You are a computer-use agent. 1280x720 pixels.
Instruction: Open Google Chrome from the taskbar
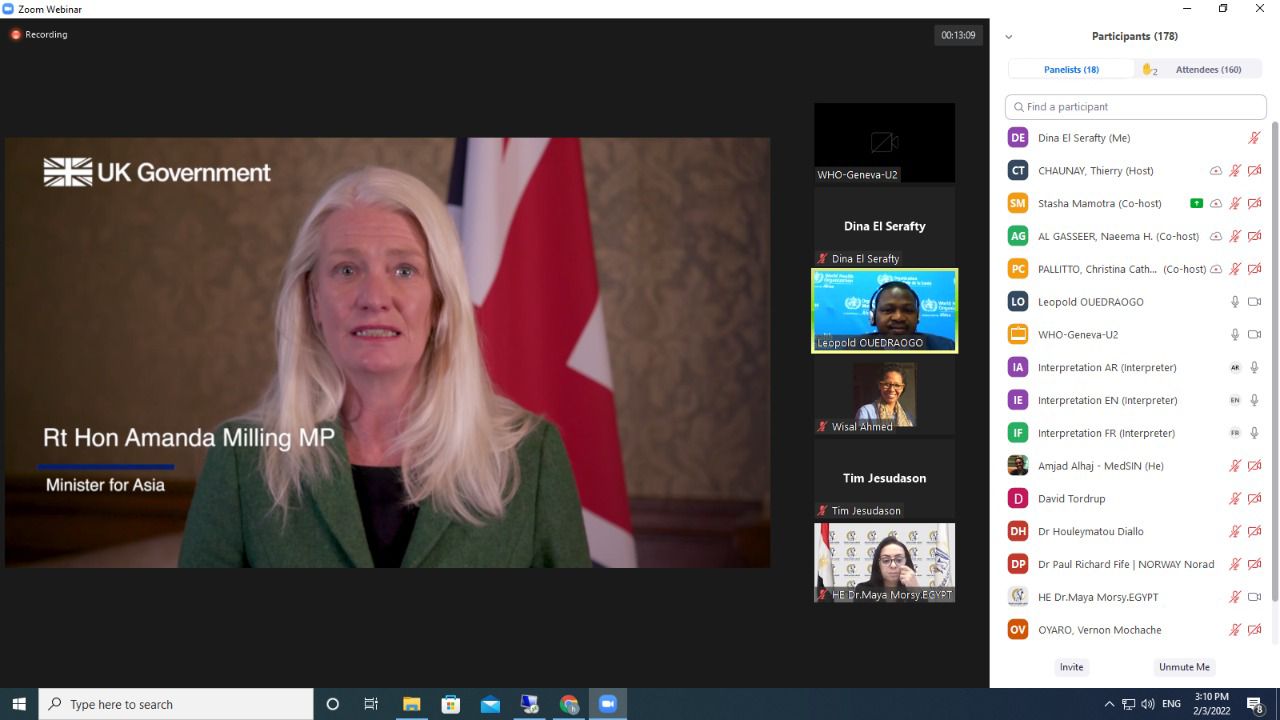tap(568, 704)
